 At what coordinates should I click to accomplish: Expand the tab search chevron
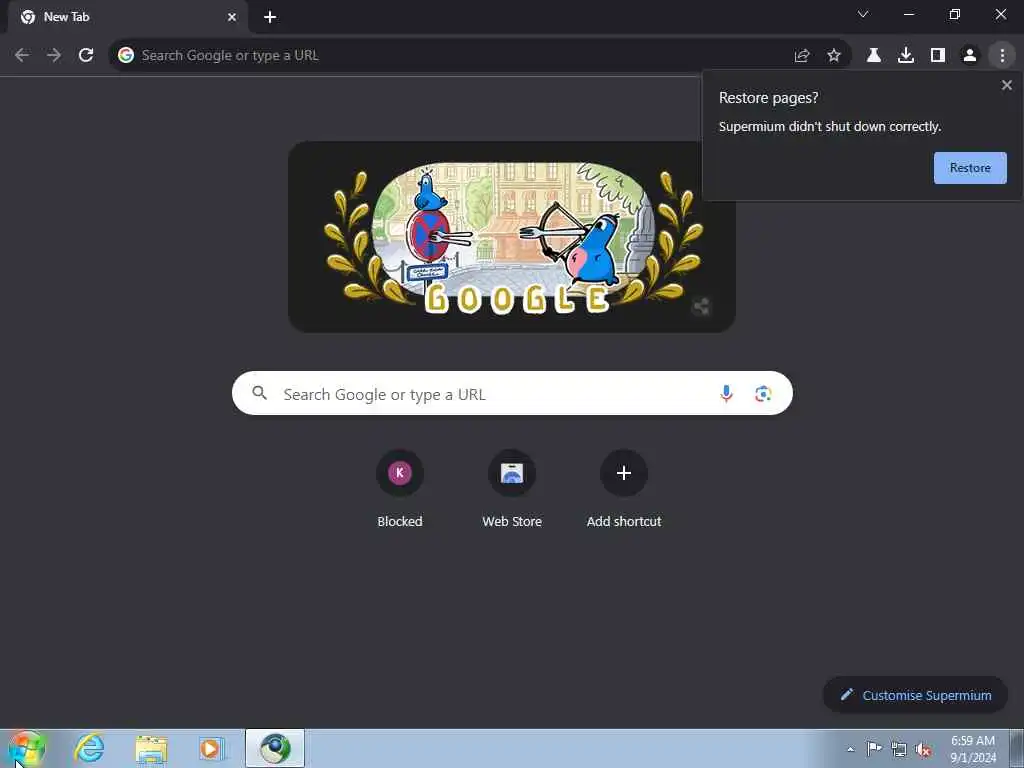click(x=863, y=14)
